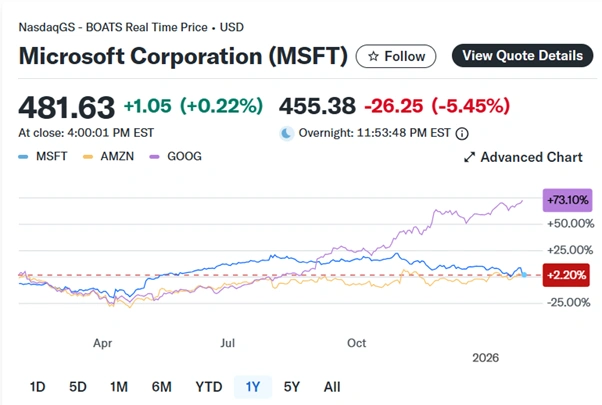Show the 1M chart range
The height and width of the screenshot is (405, 602).
[119, 386]
